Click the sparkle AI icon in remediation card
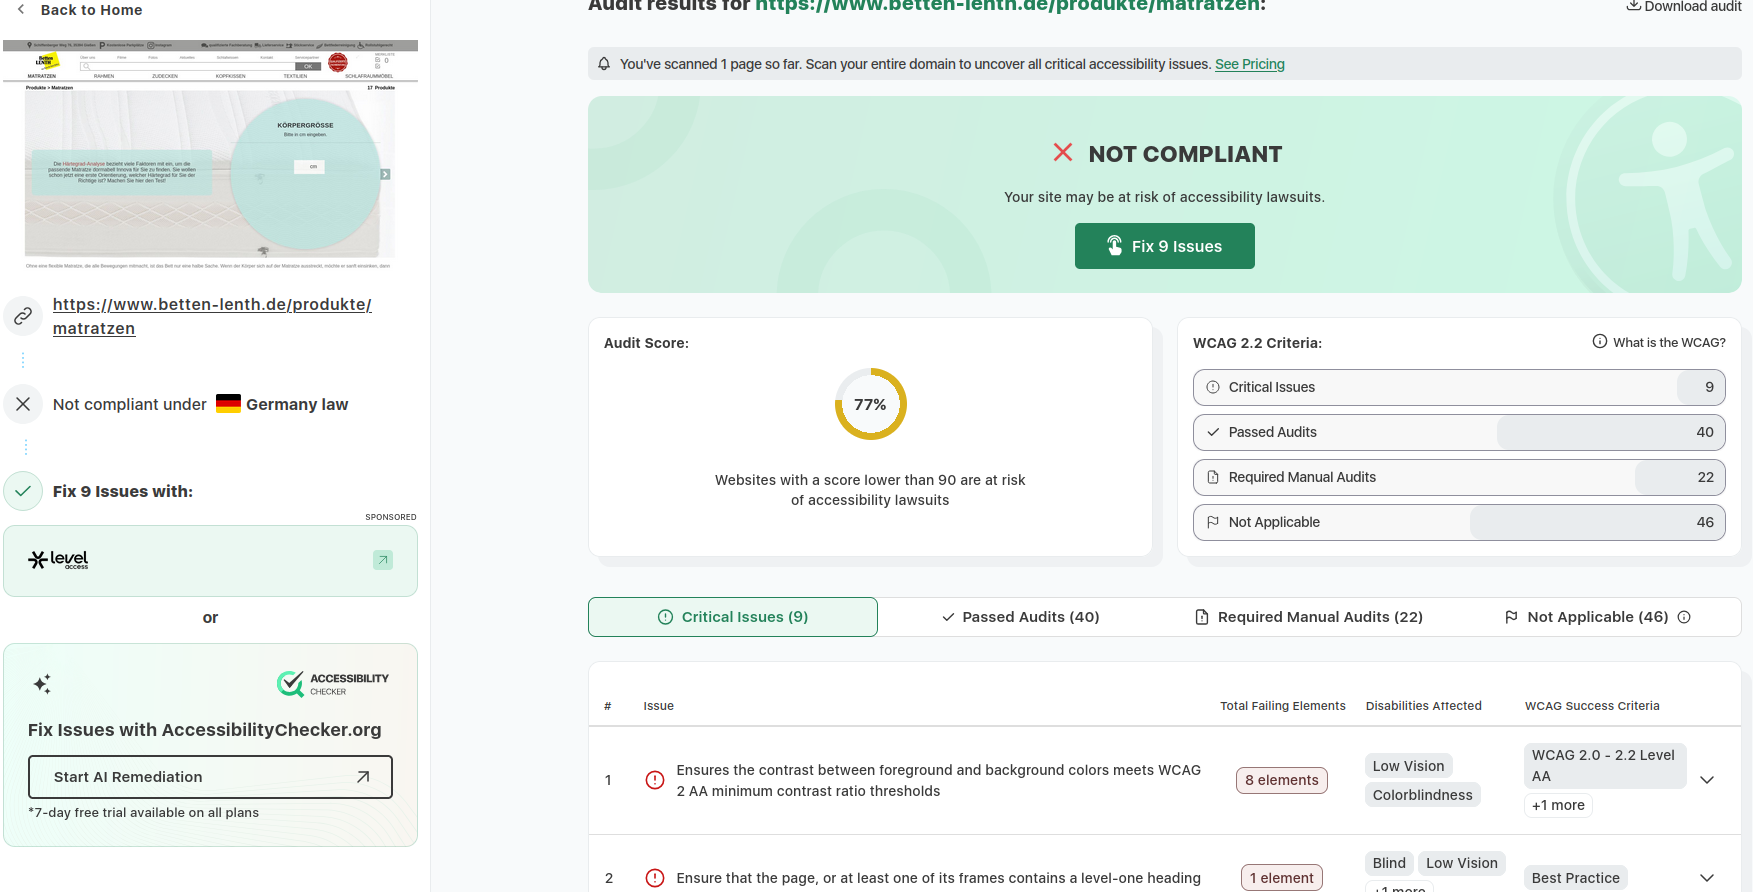 42,684
